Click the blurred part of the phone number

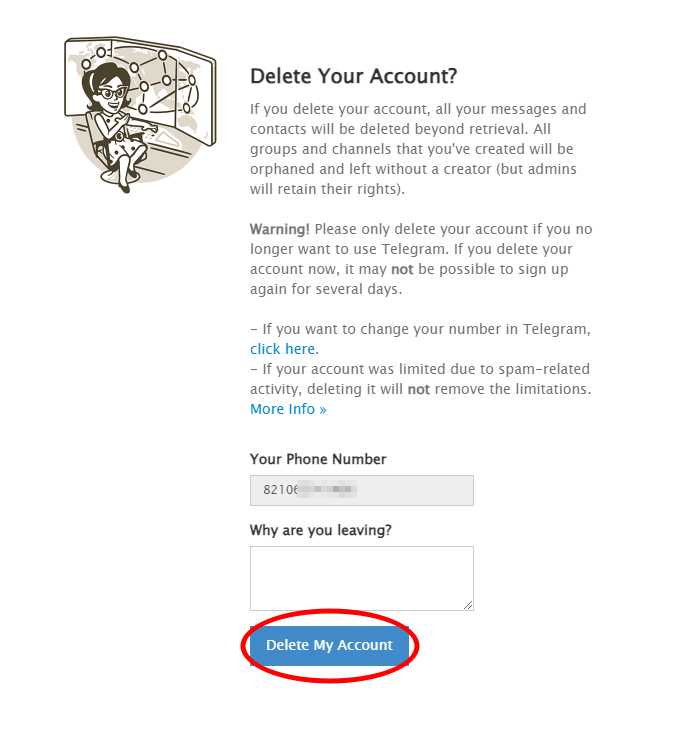point(327,489)
